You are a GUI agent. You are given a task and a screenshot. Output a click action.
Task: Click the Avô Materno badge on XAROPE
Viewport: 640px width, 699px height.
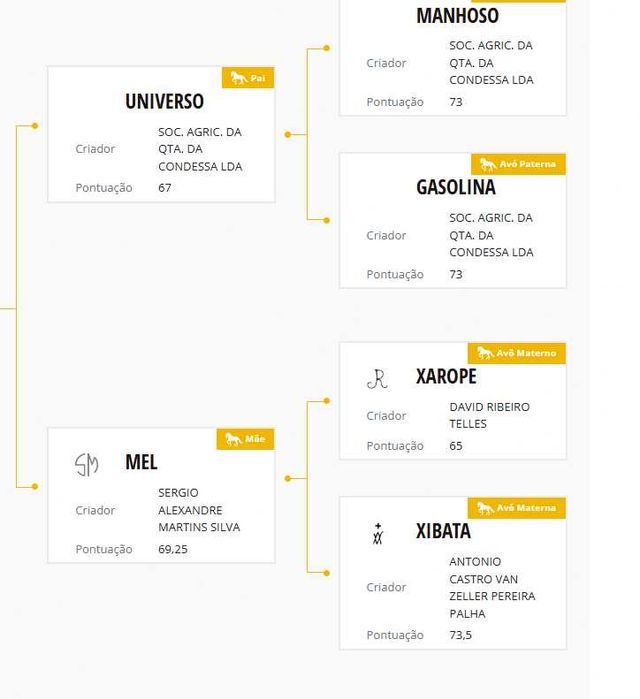coord(516,353)
